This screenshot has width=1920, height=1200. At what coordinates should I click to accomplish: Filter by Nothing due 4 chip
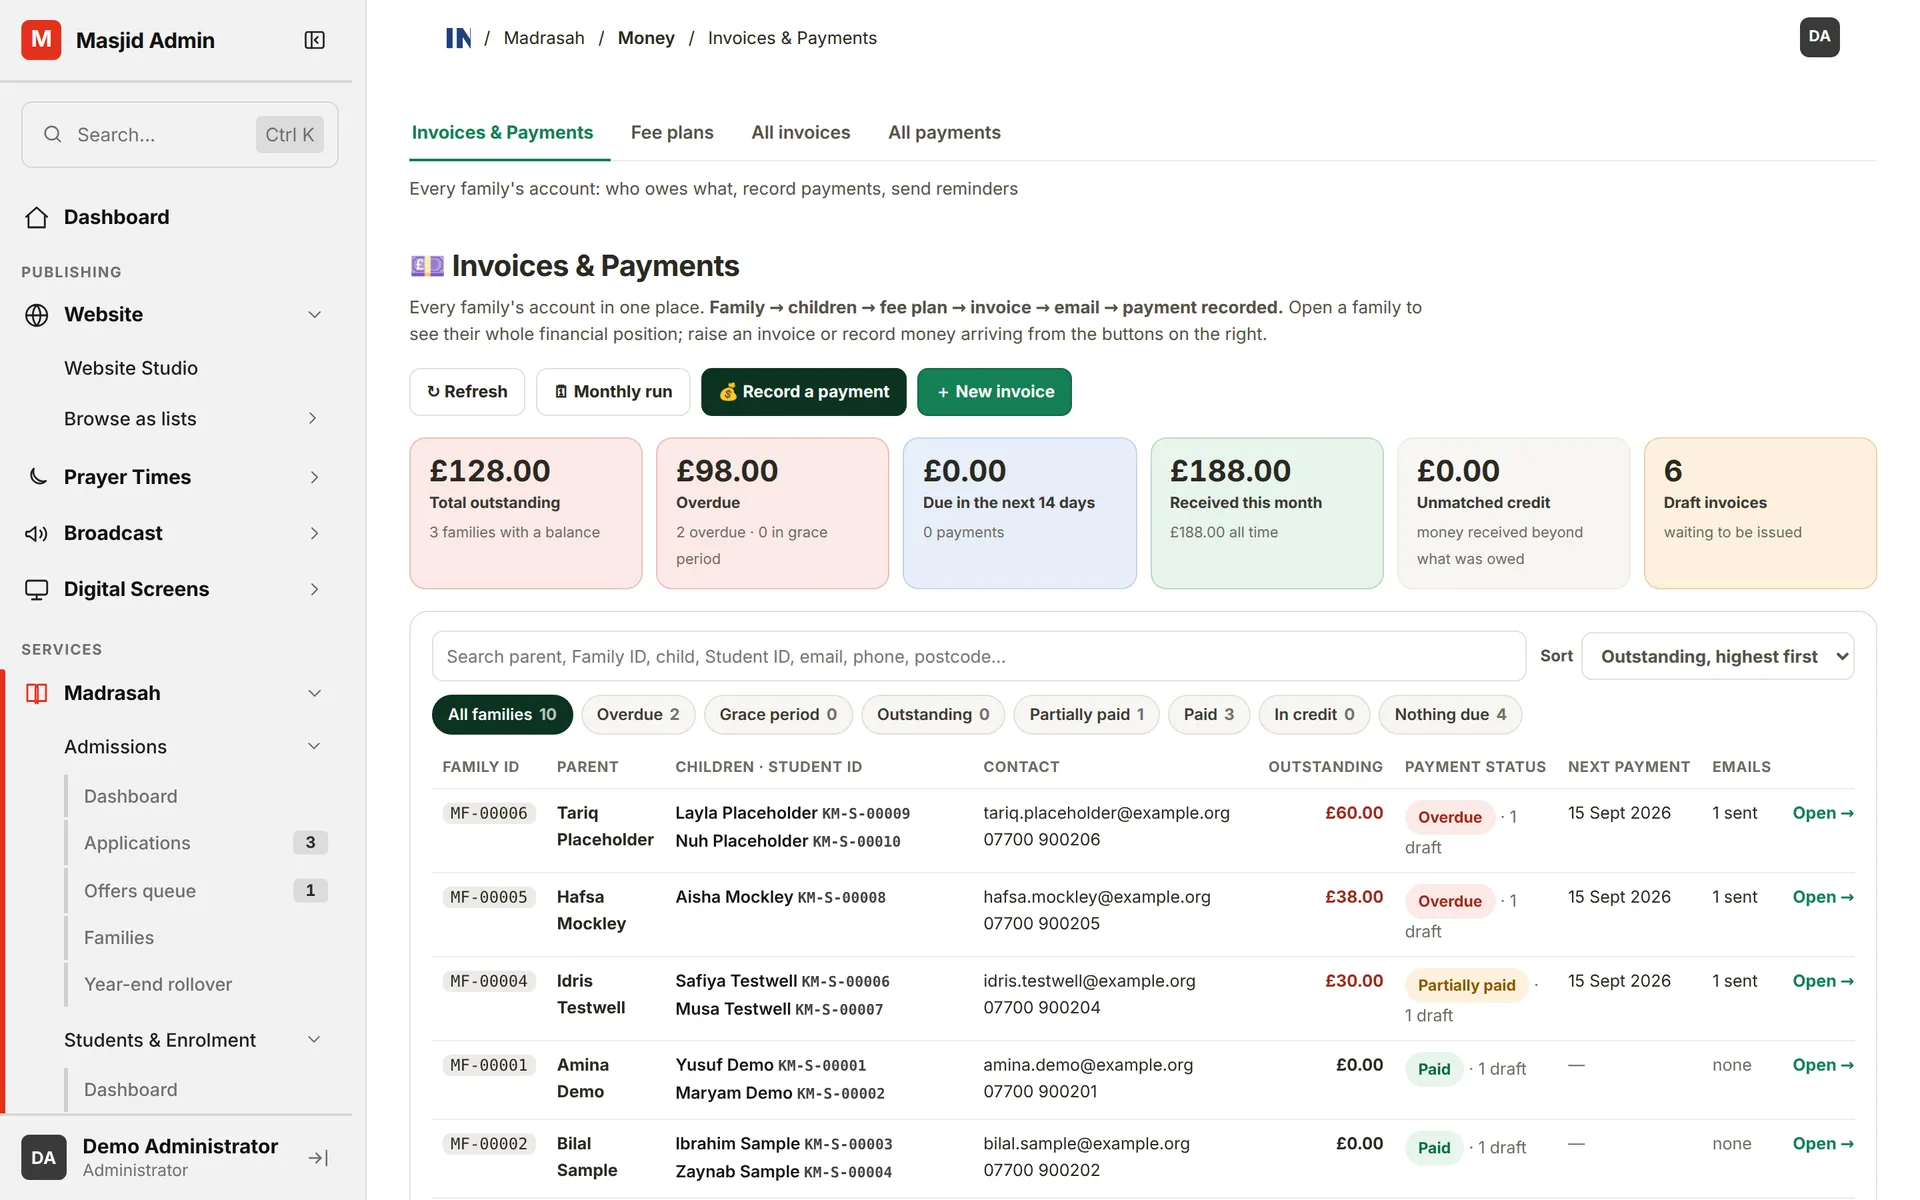click(x=1450, y=714)
